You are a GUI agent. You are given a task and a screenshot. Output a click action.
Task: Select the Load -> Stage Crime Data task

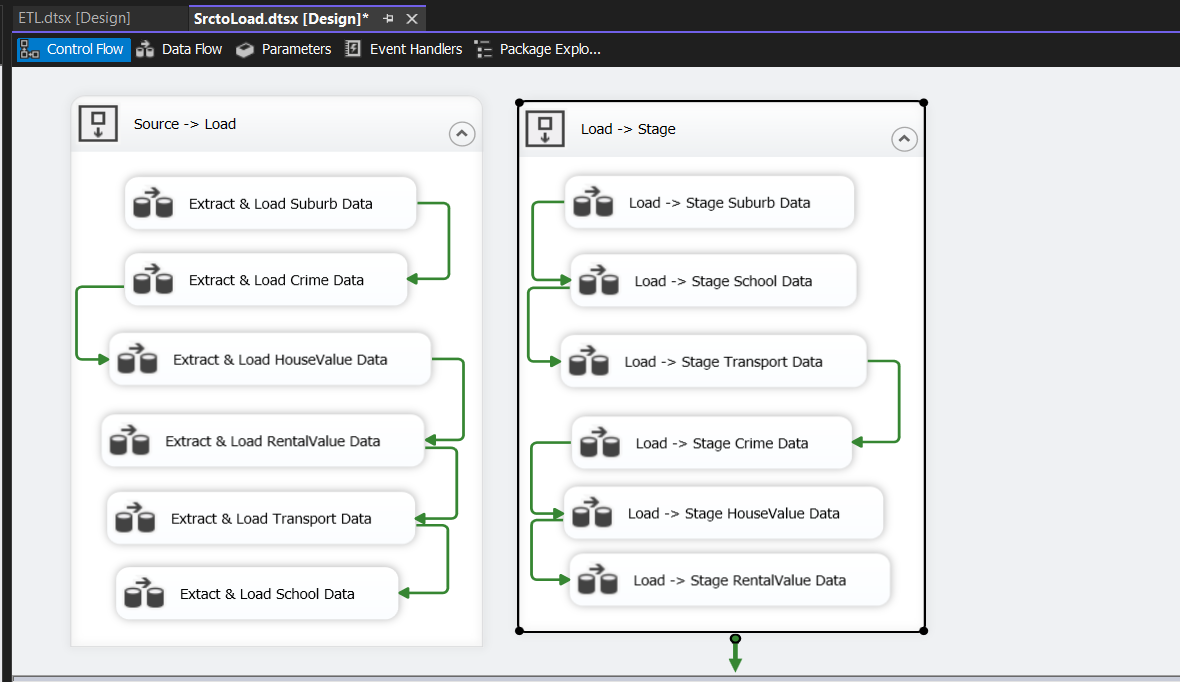(721, 443)
